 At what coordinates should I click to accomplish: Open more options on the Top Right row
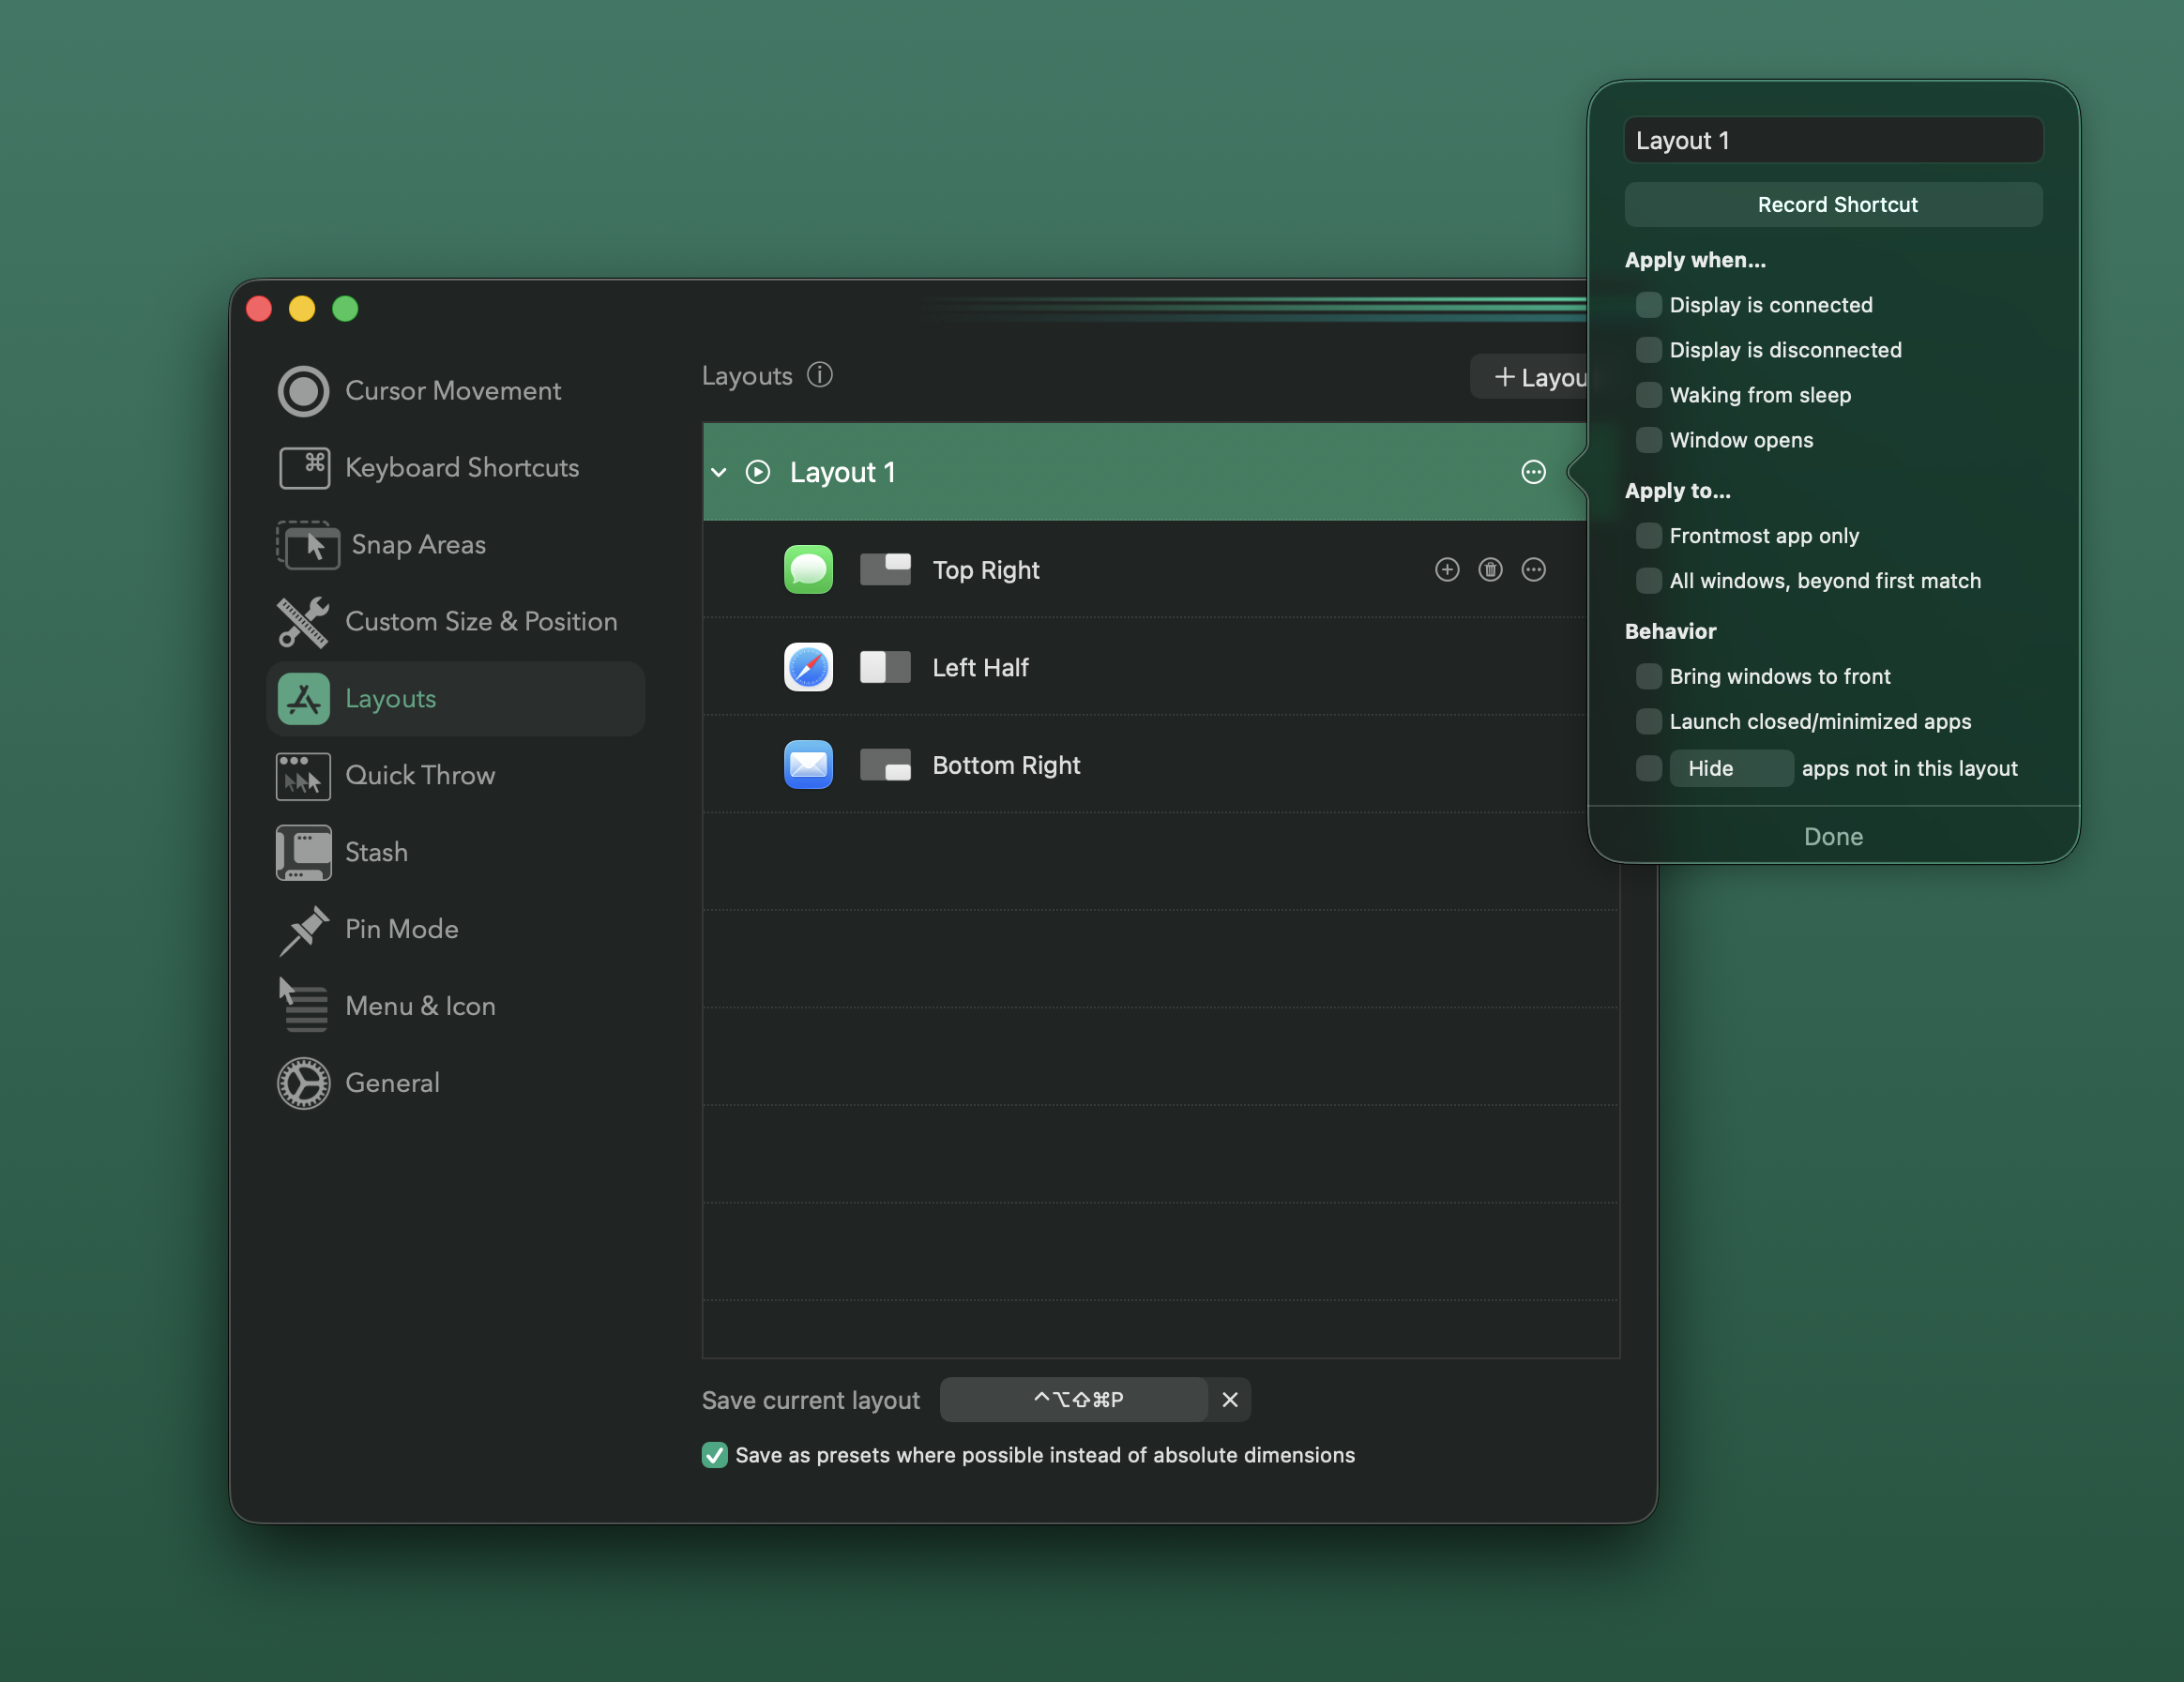coord(1533,570)
